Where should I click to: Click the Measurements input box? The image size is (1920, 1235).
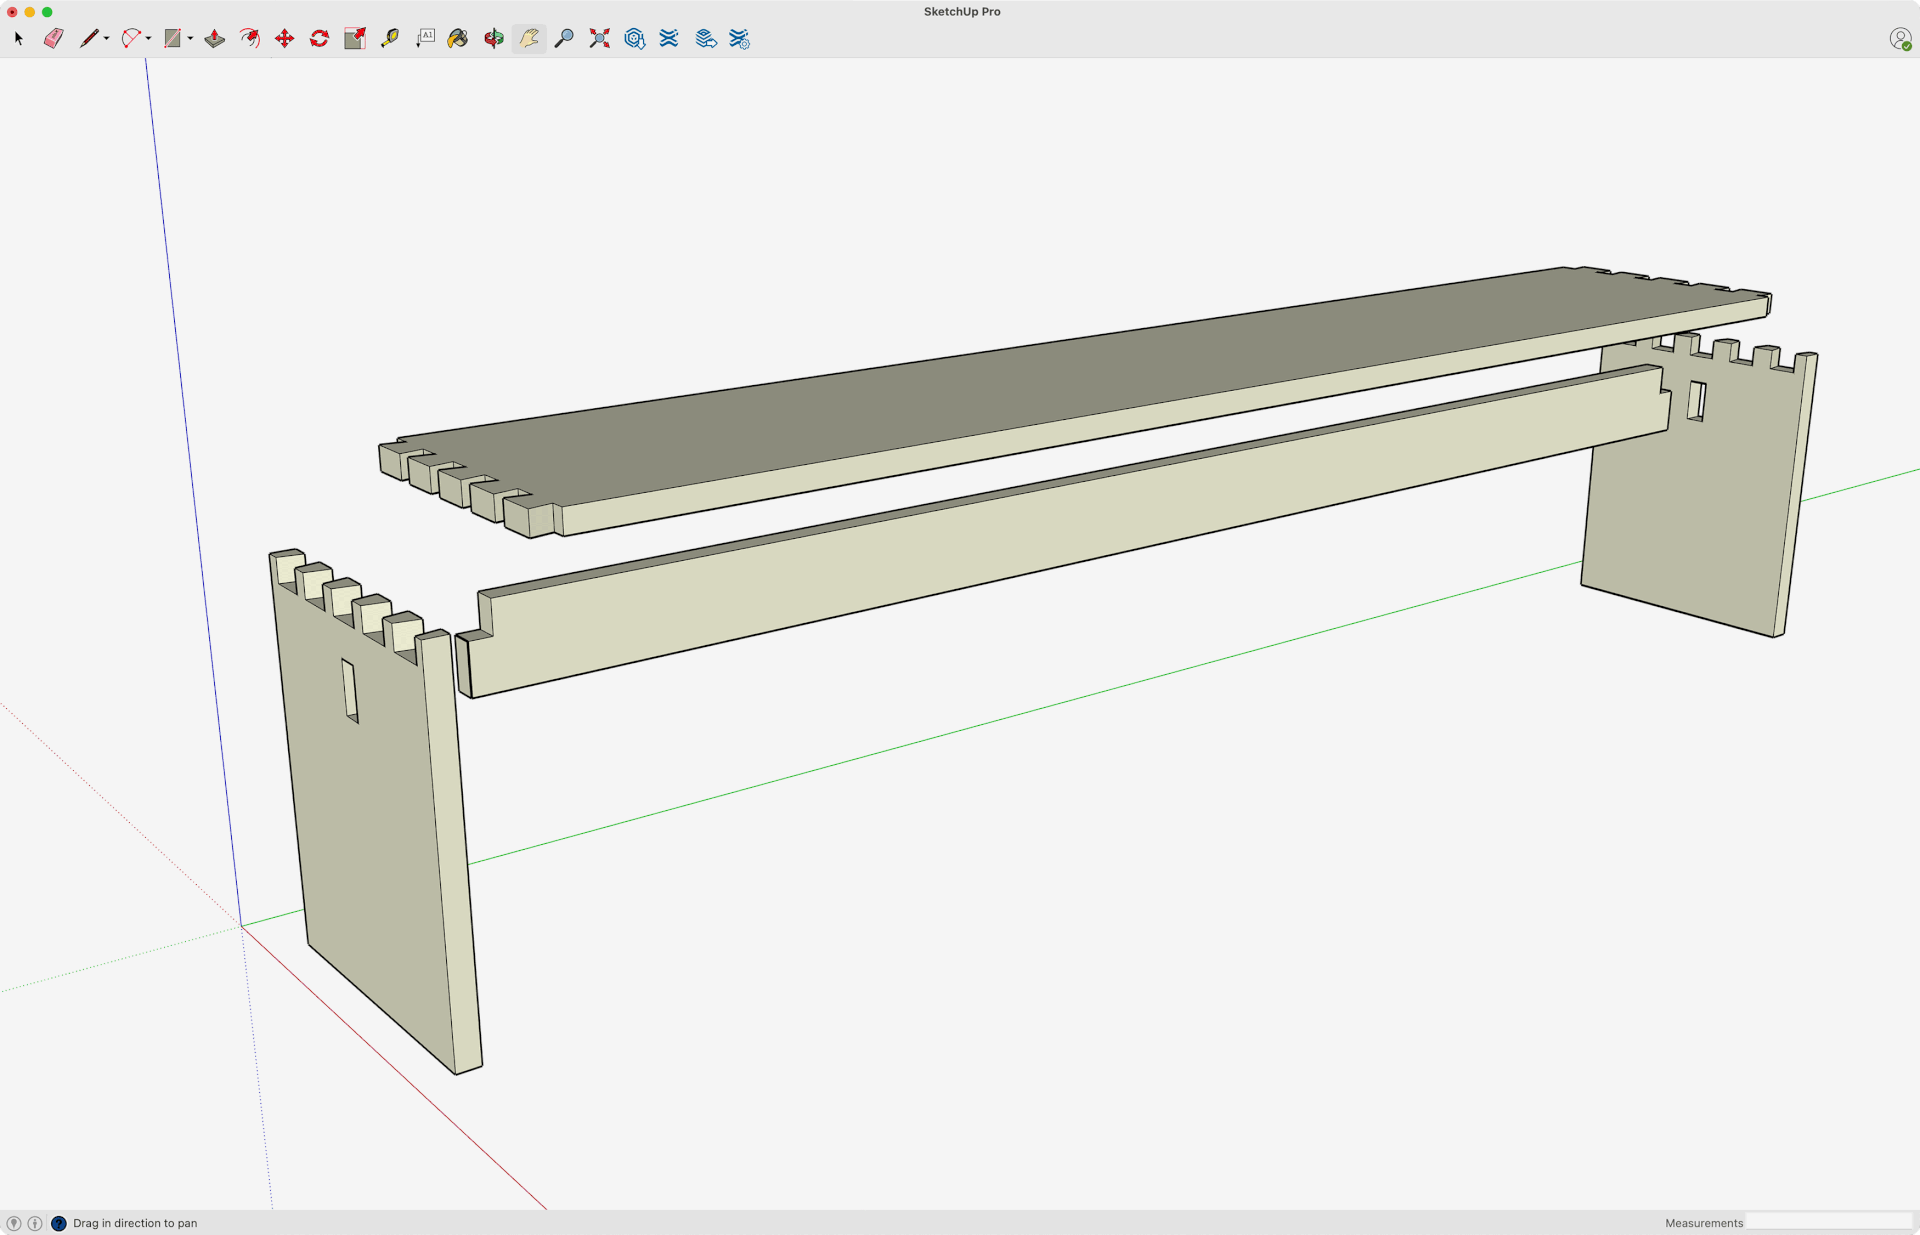click(x=1828, y=1222)
